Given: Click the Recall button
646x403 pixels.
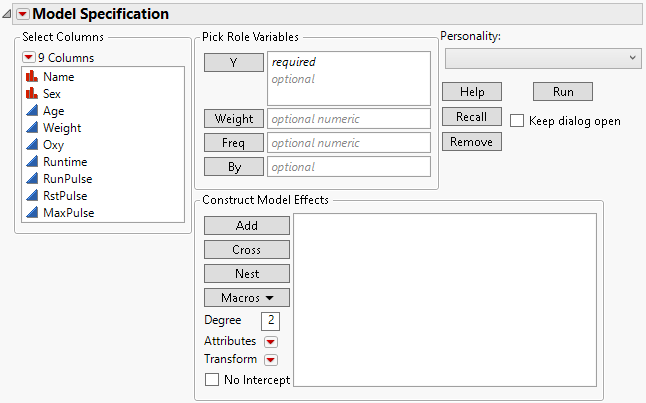Looking at the screenshot, I should coord(471,116).
